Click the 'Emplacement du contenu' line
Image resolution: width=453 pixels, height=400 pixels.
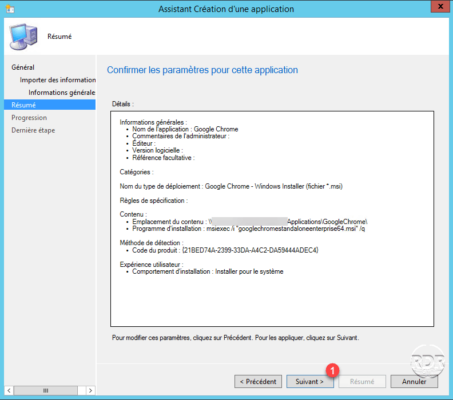point(250,222)
